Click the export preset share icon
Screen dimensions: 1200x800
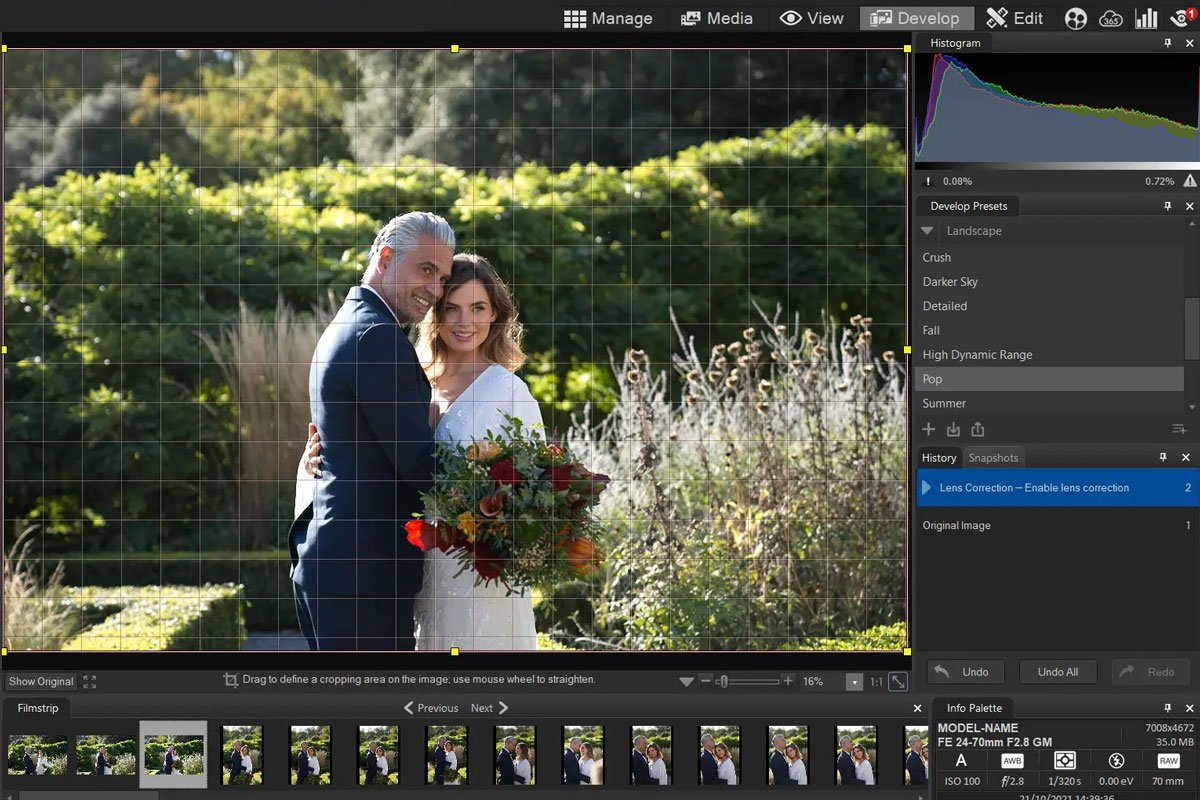977,428
